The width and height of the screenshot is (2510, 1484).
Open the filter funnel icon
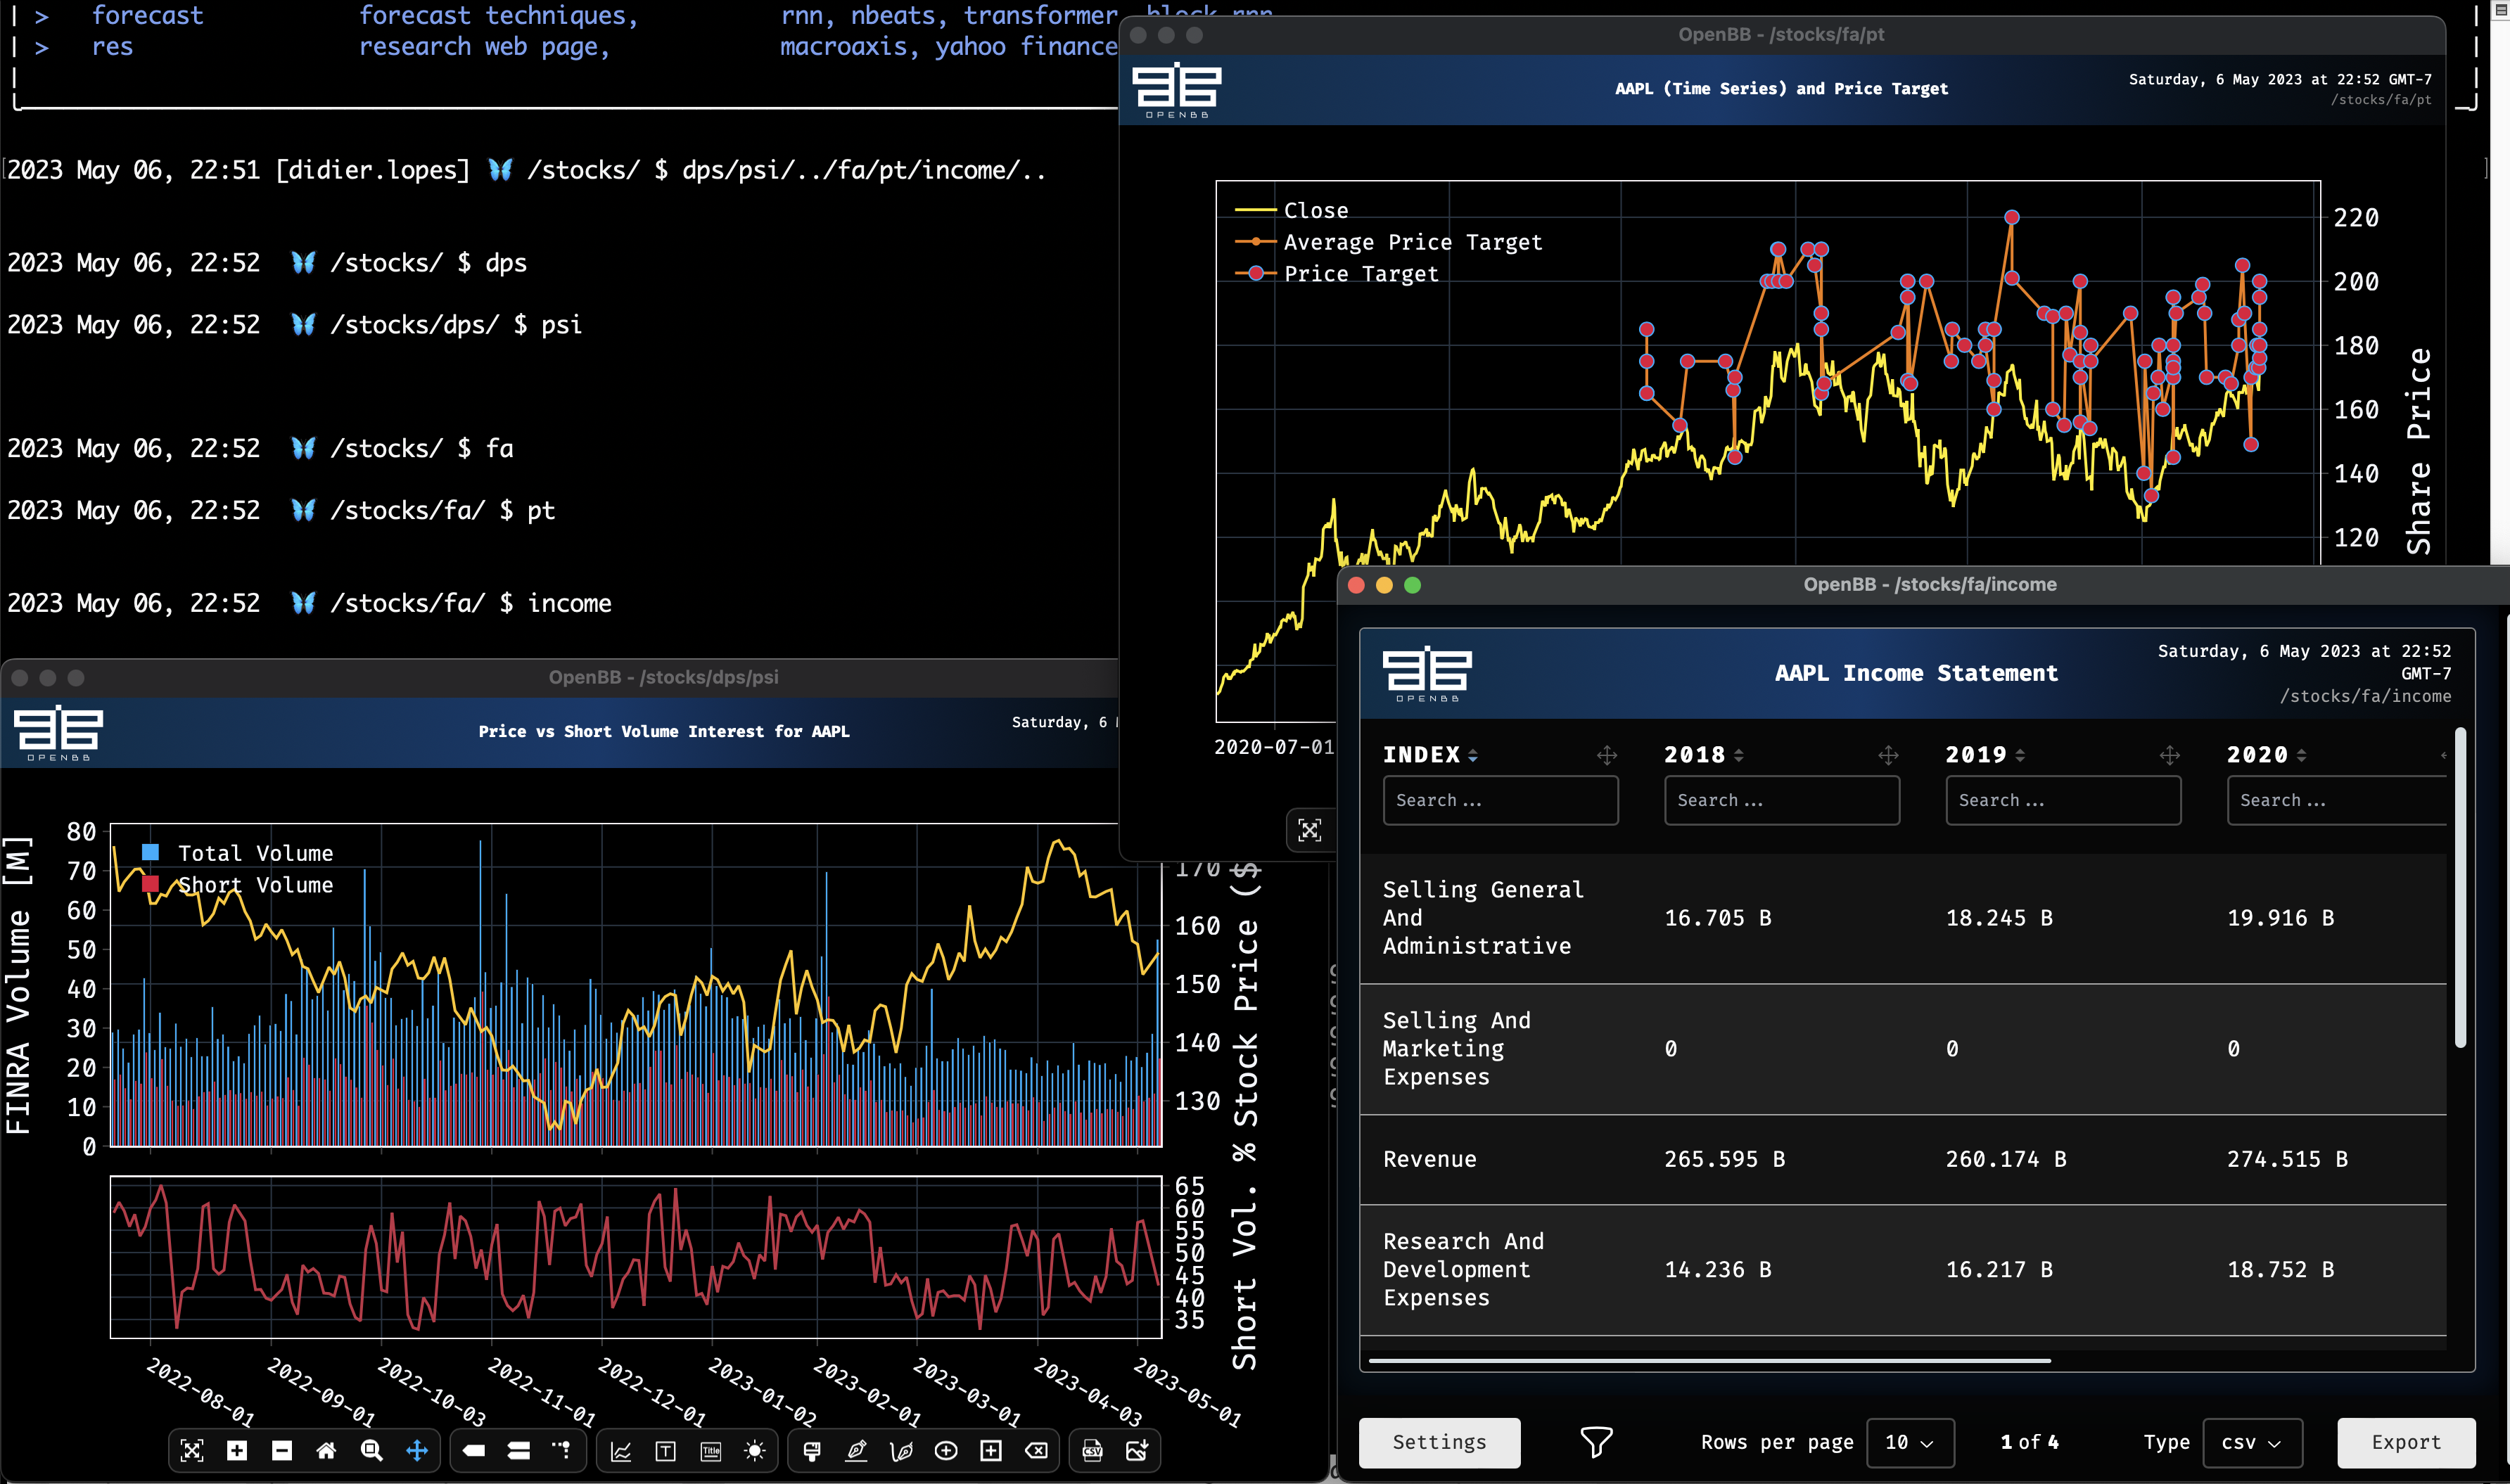(1596, 1441)
